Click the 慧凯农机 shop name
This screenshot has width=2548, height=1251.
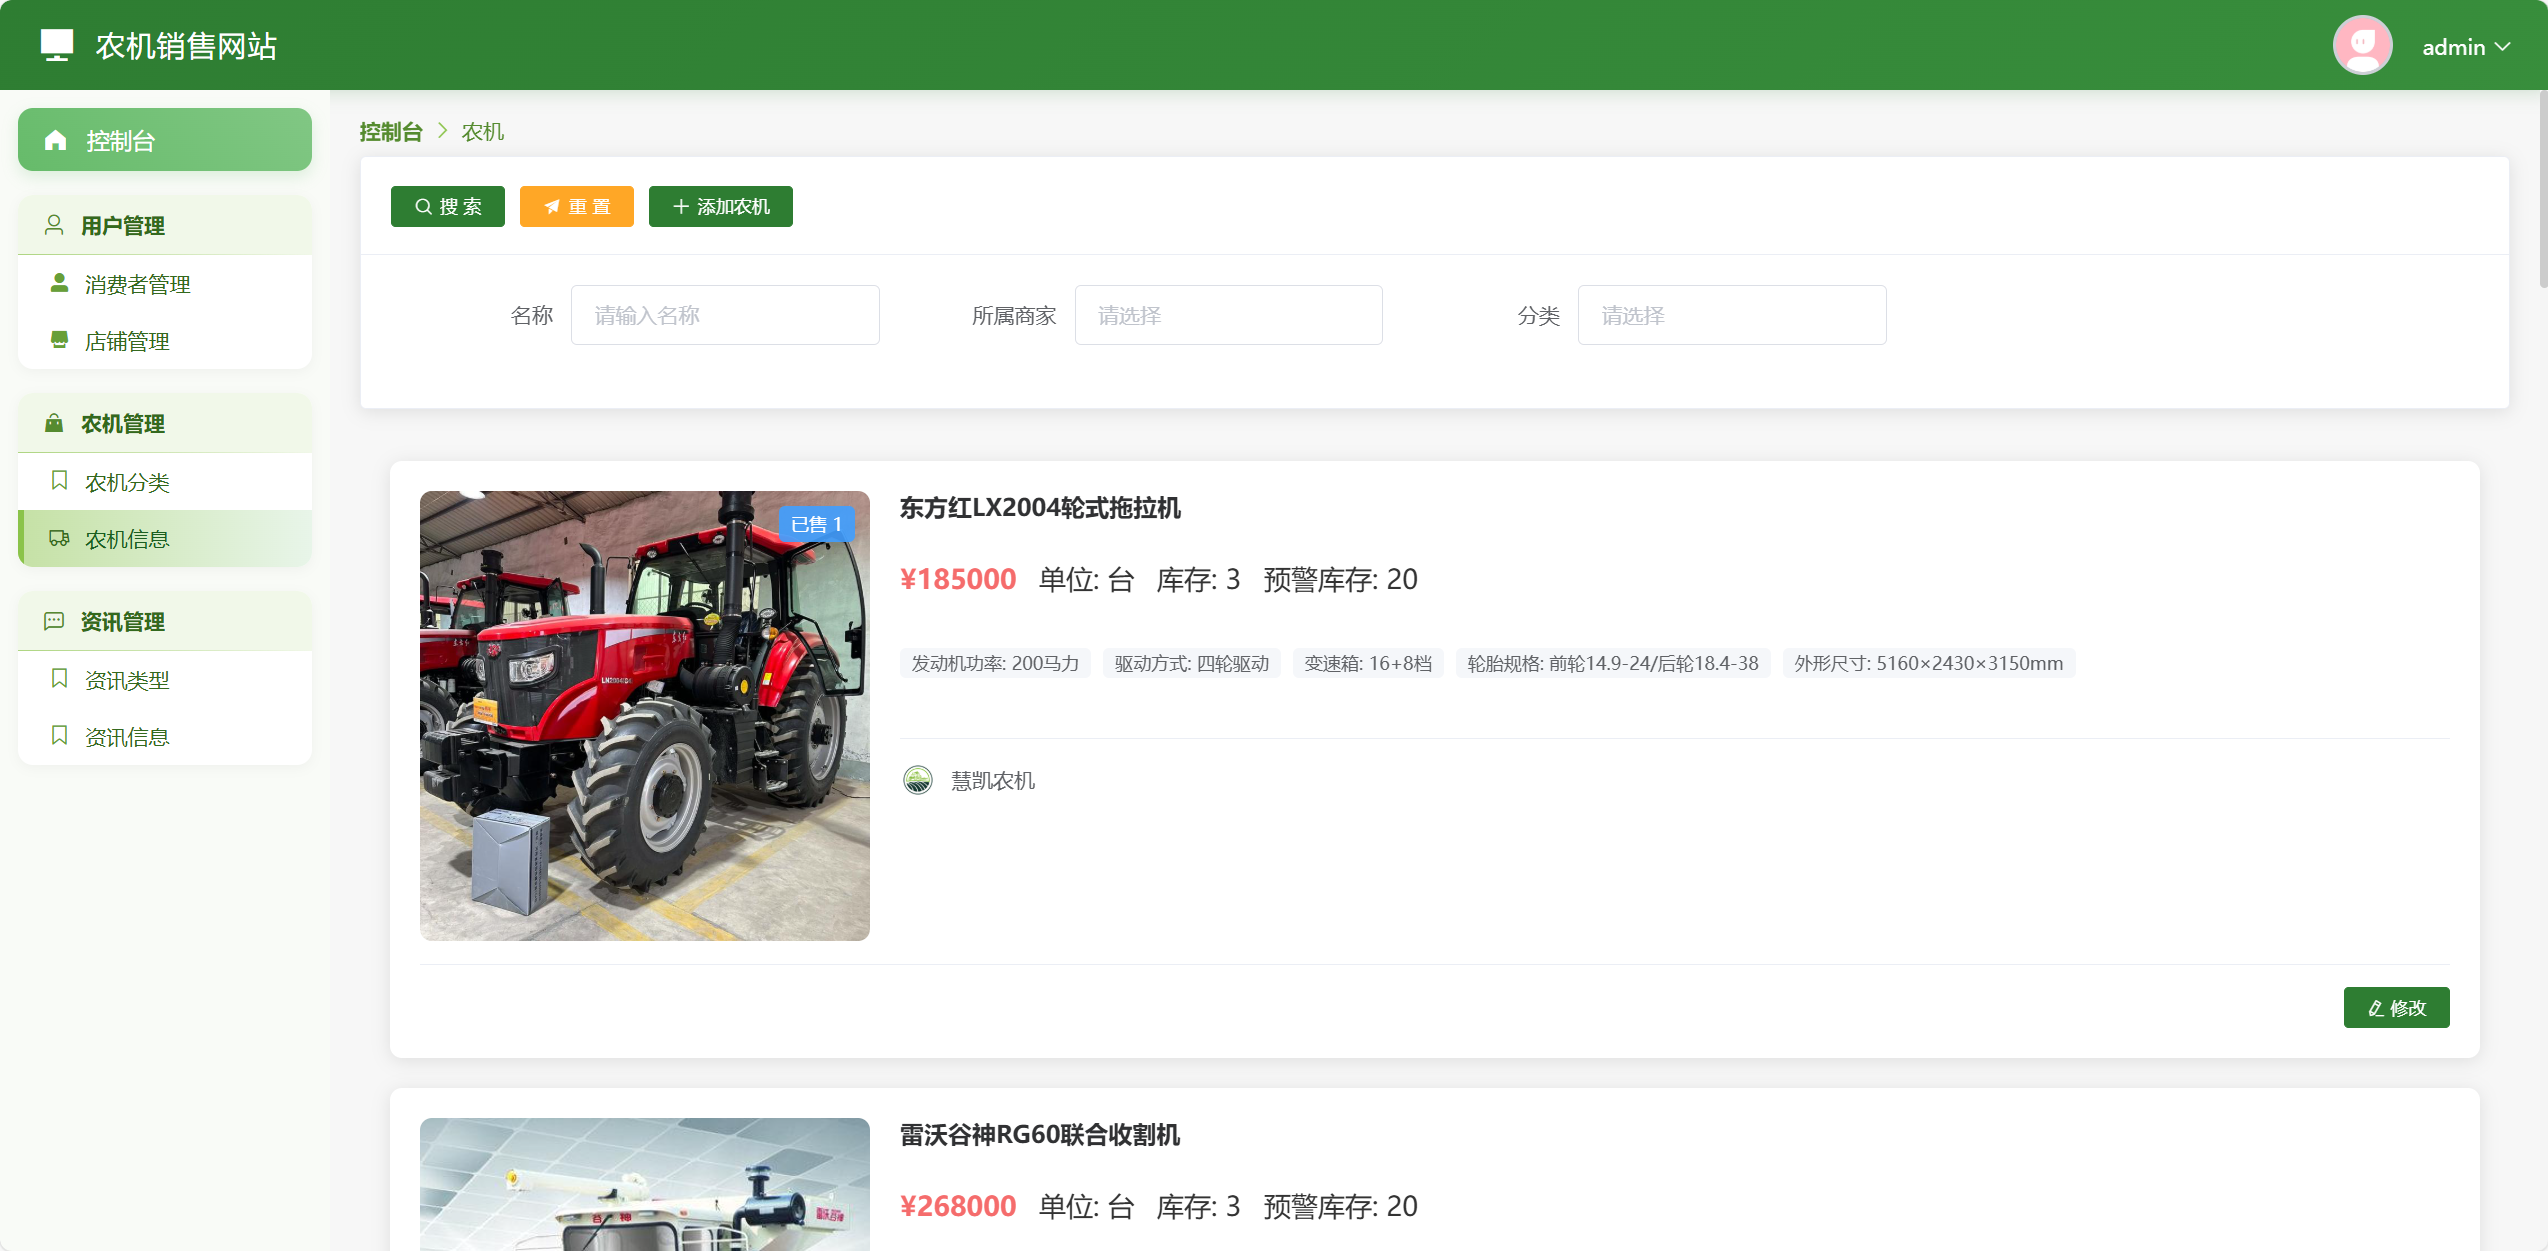coord(993,780)
